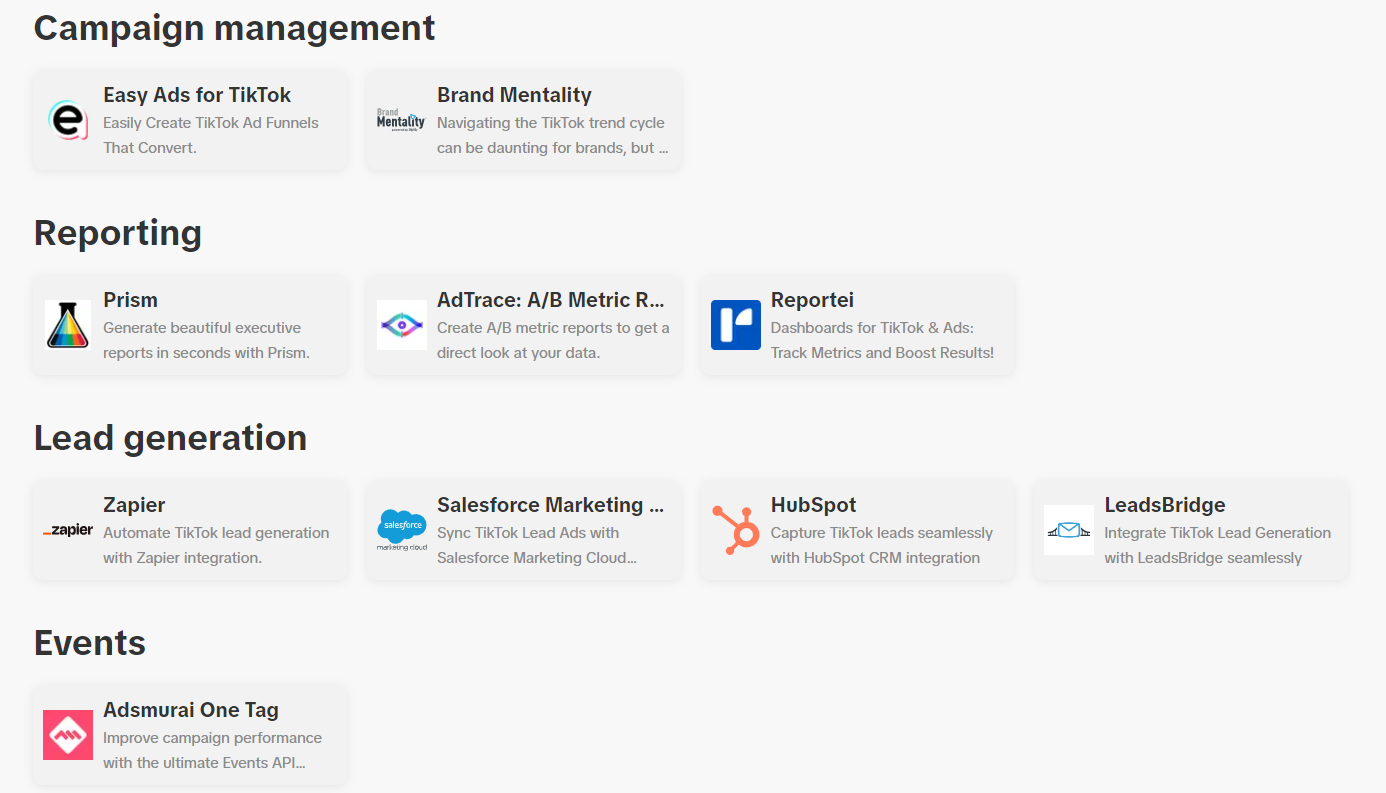Click the Salesforce Marketing Cloud logo icon
Image resolution: width=1386 pixels, height=793 pixels.
tap(401, 530)
